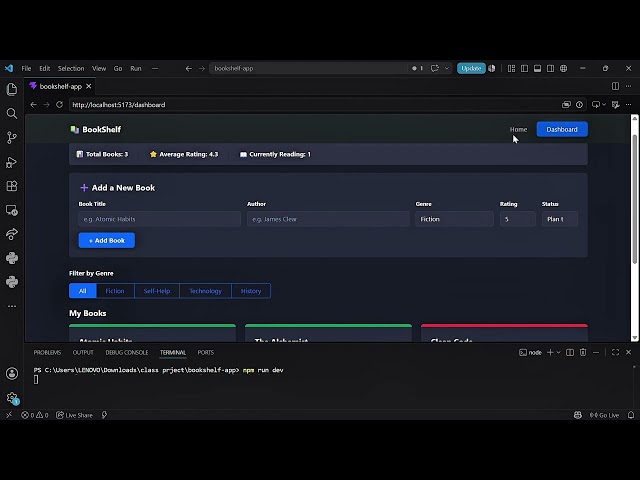The height and width of the screenshot is (480, 640).
Task: Open the Search view in activity bar
Action: [12, 113]
